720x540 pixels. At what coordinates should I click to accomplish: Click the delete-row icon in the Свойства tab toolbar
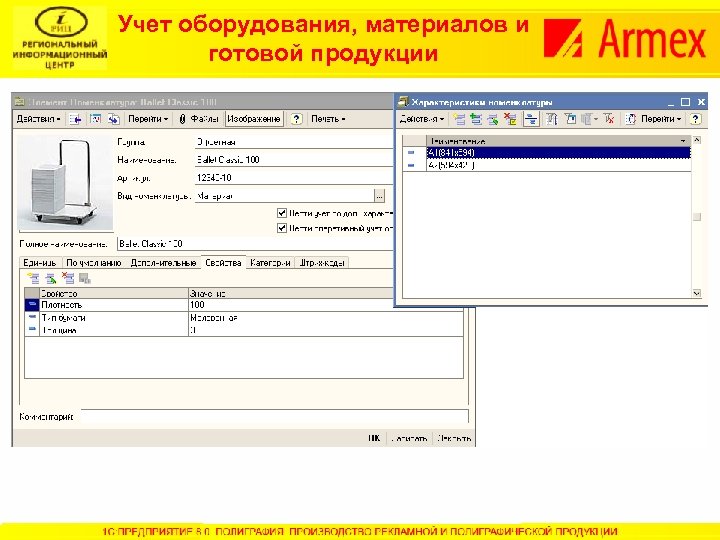(x=68, y=278)
